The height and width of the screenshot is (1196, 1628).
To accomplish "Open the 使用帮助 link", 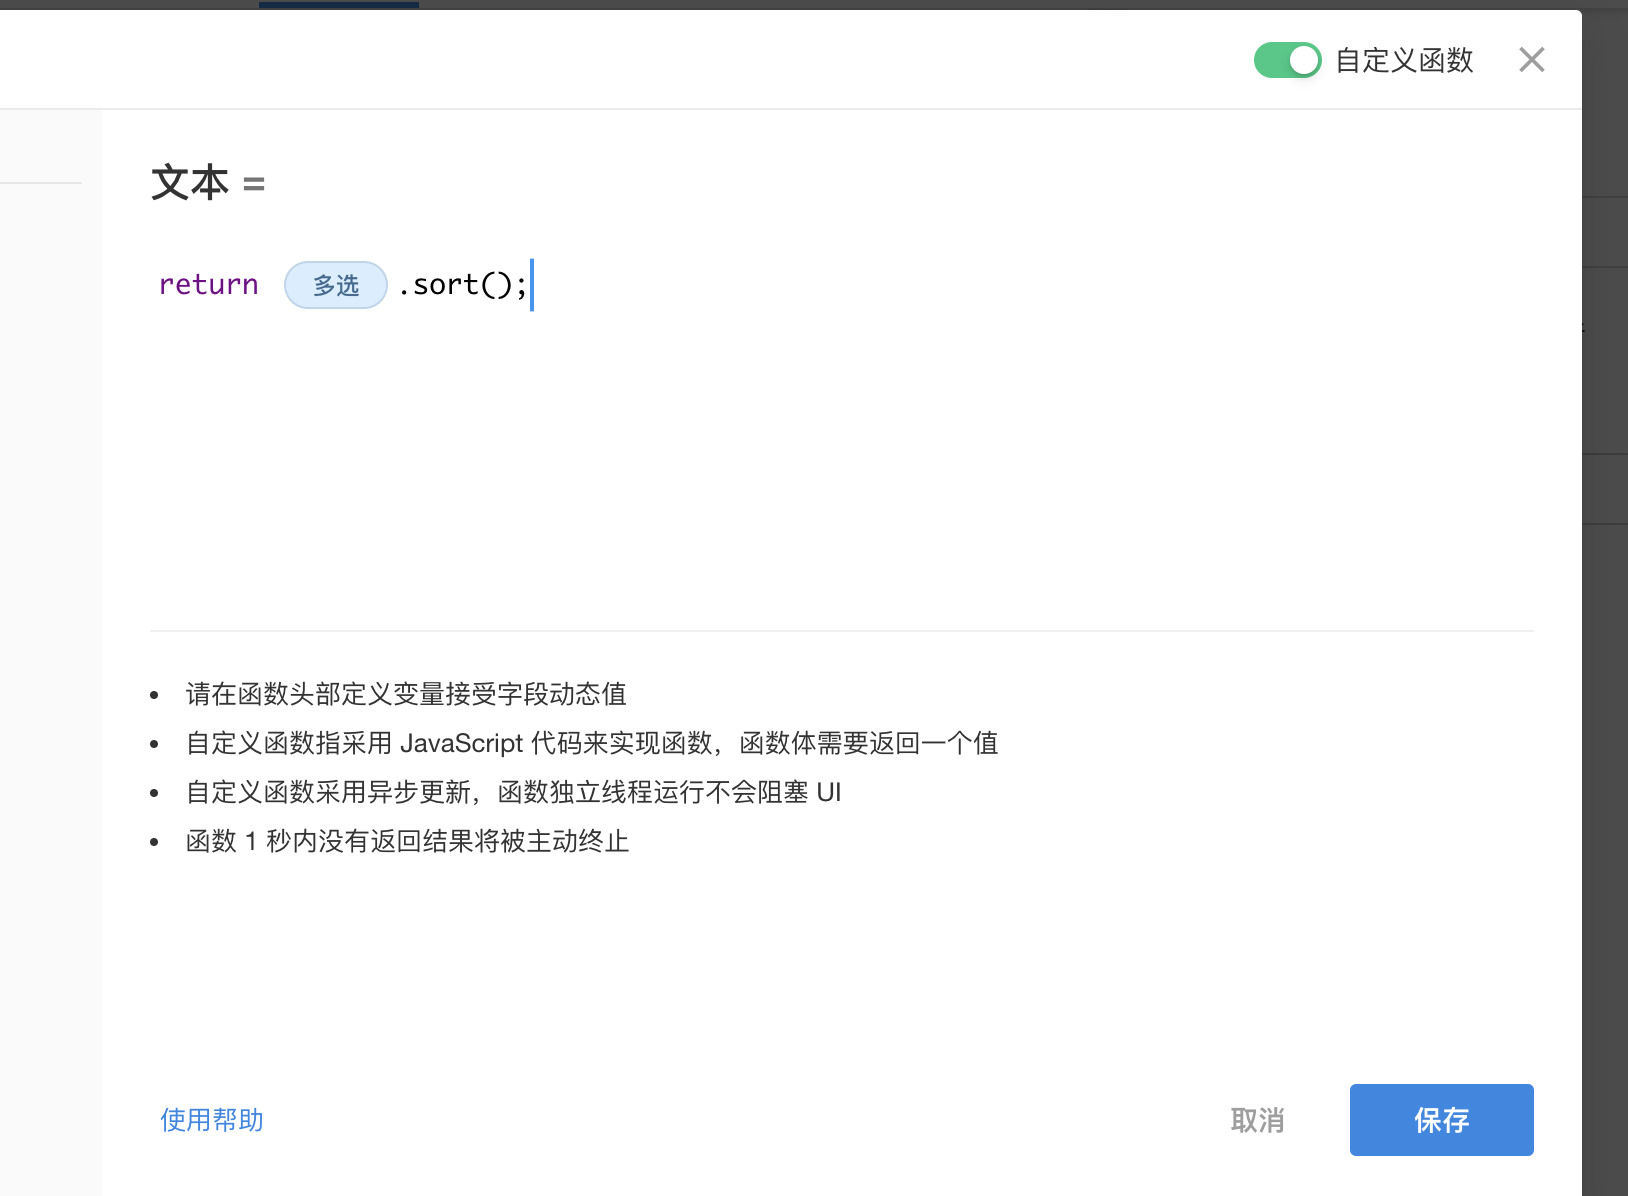I will point(212,1120).
